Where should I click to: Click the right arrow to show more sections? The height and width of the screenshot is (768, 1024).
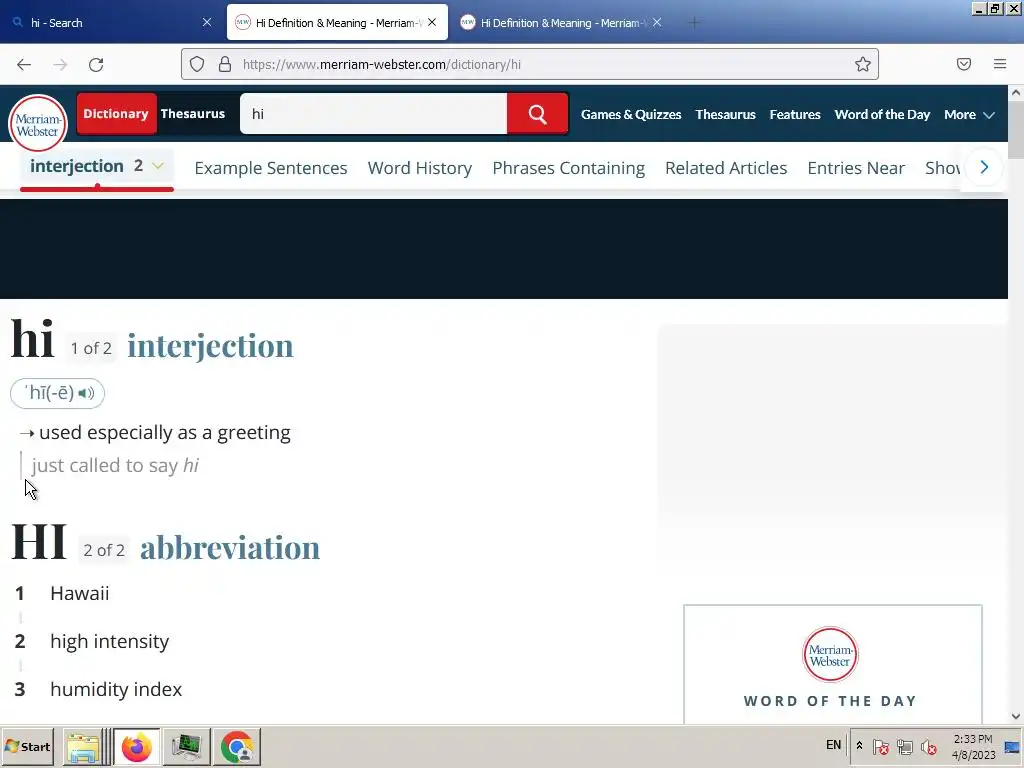click(x=984, y=167)
